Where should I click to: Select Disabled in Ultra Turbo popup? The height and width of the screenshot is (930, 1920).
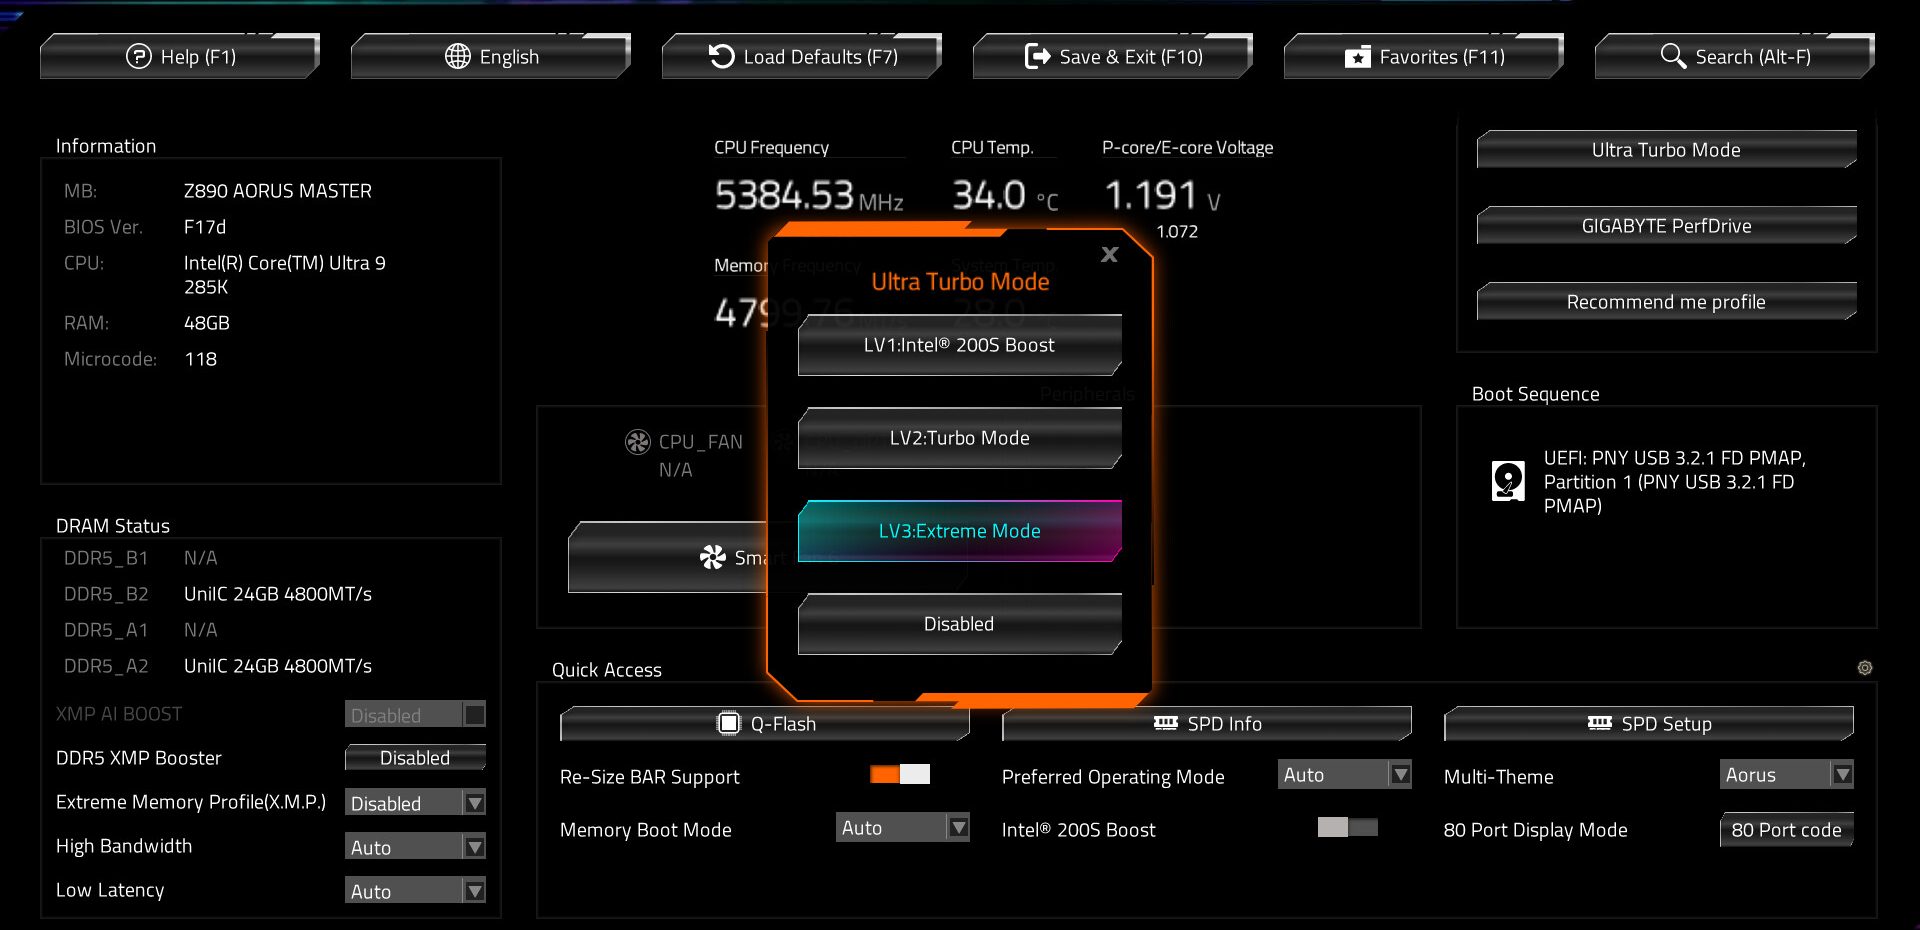(960, 624)
